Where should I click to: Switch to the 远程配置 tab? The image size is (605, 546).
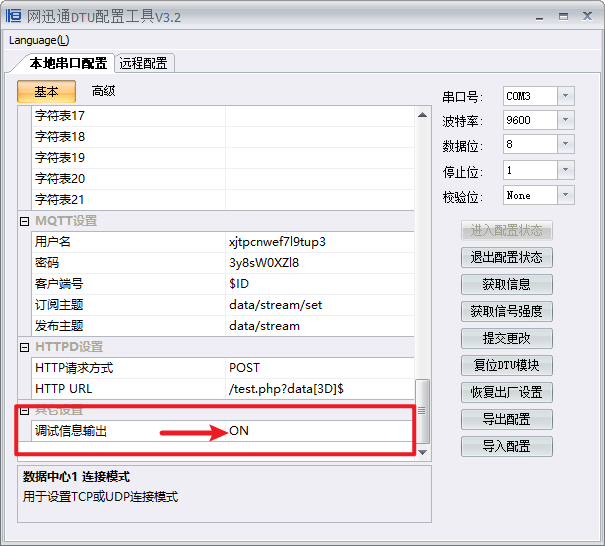pos(145,63)
